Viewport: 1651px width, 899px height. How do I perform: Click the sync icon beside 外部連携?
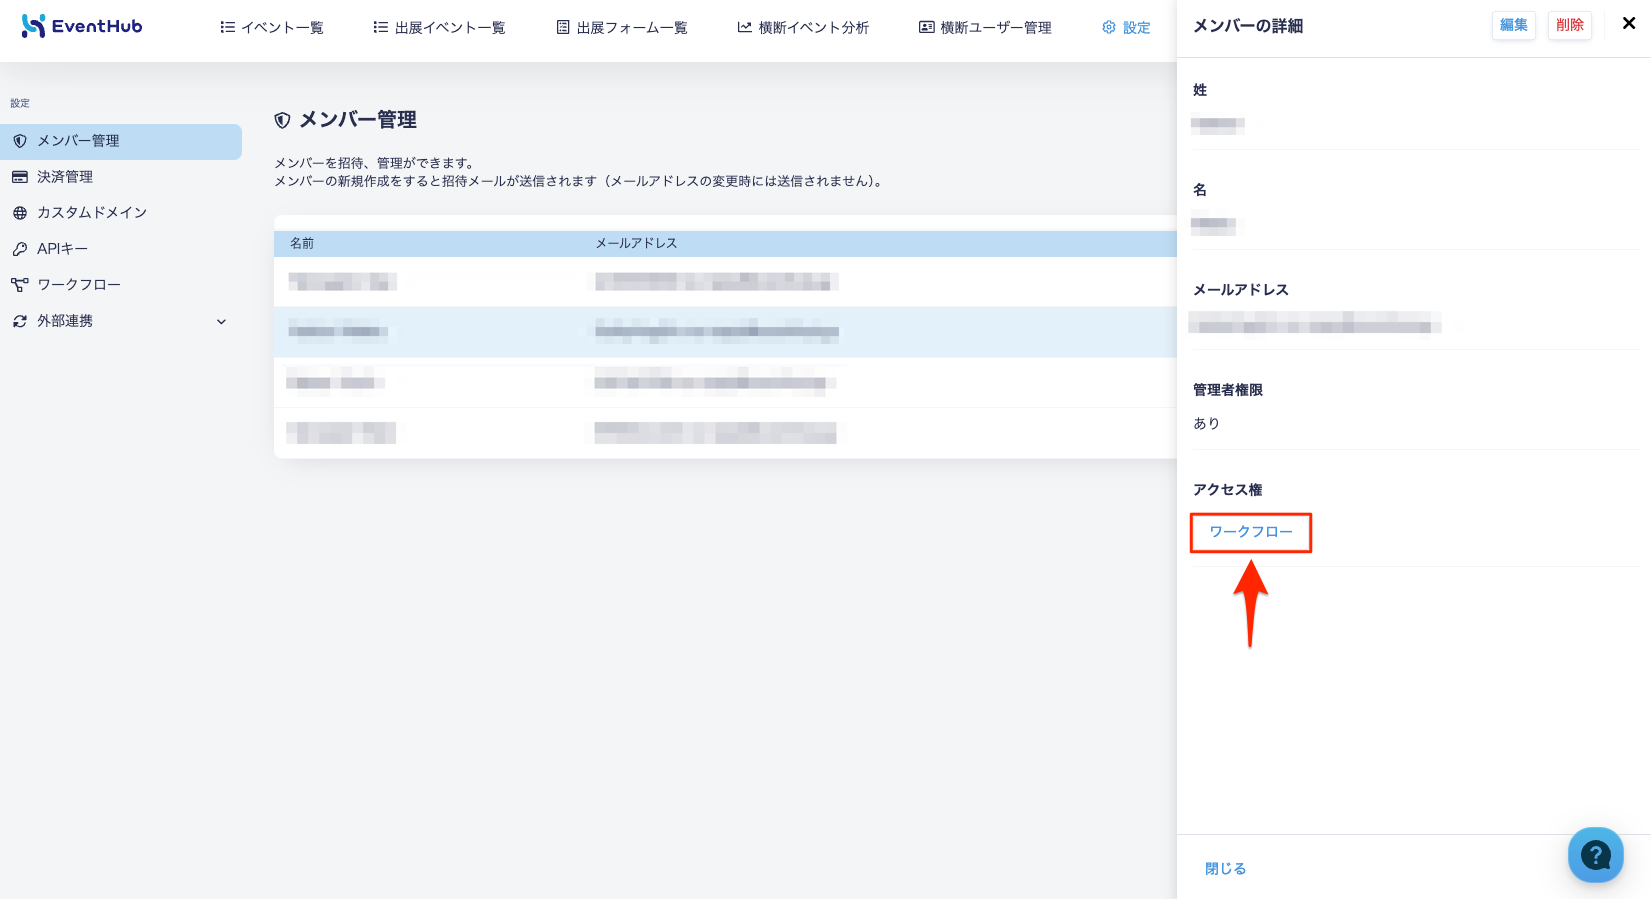tap(20, 321)
